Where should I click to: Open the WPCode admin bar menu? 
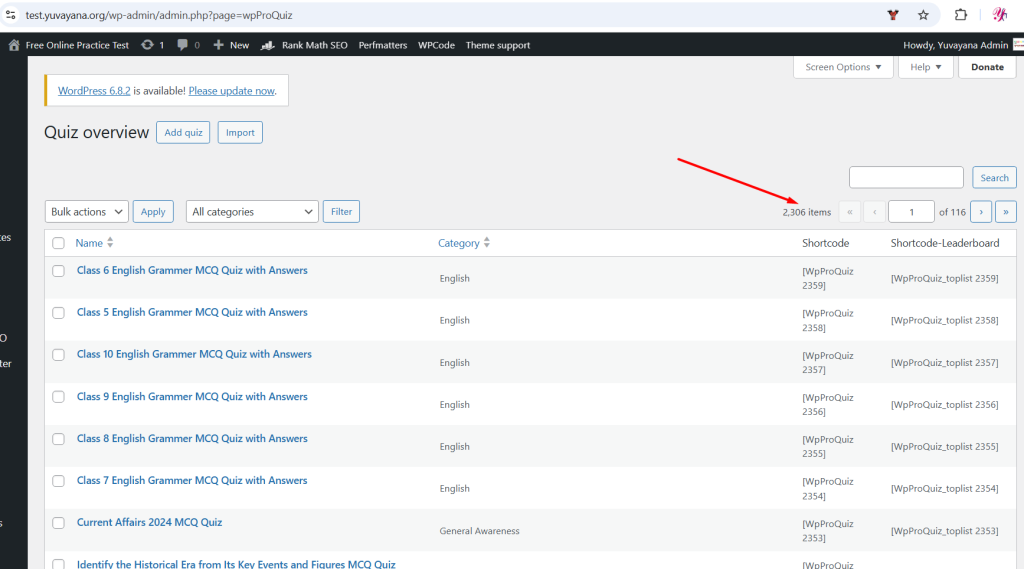coord(436,45)
